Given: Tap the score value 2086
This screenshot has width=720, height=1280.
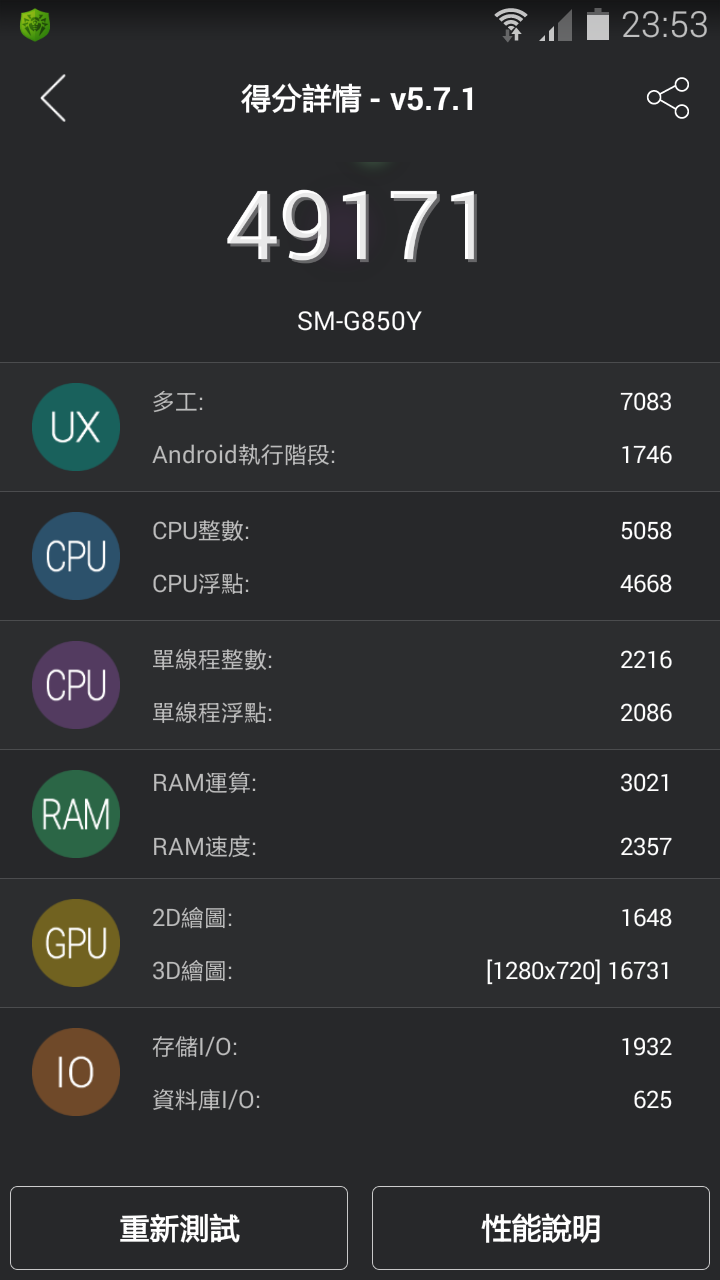Looking at the screenshot, I should click(646, 713).
